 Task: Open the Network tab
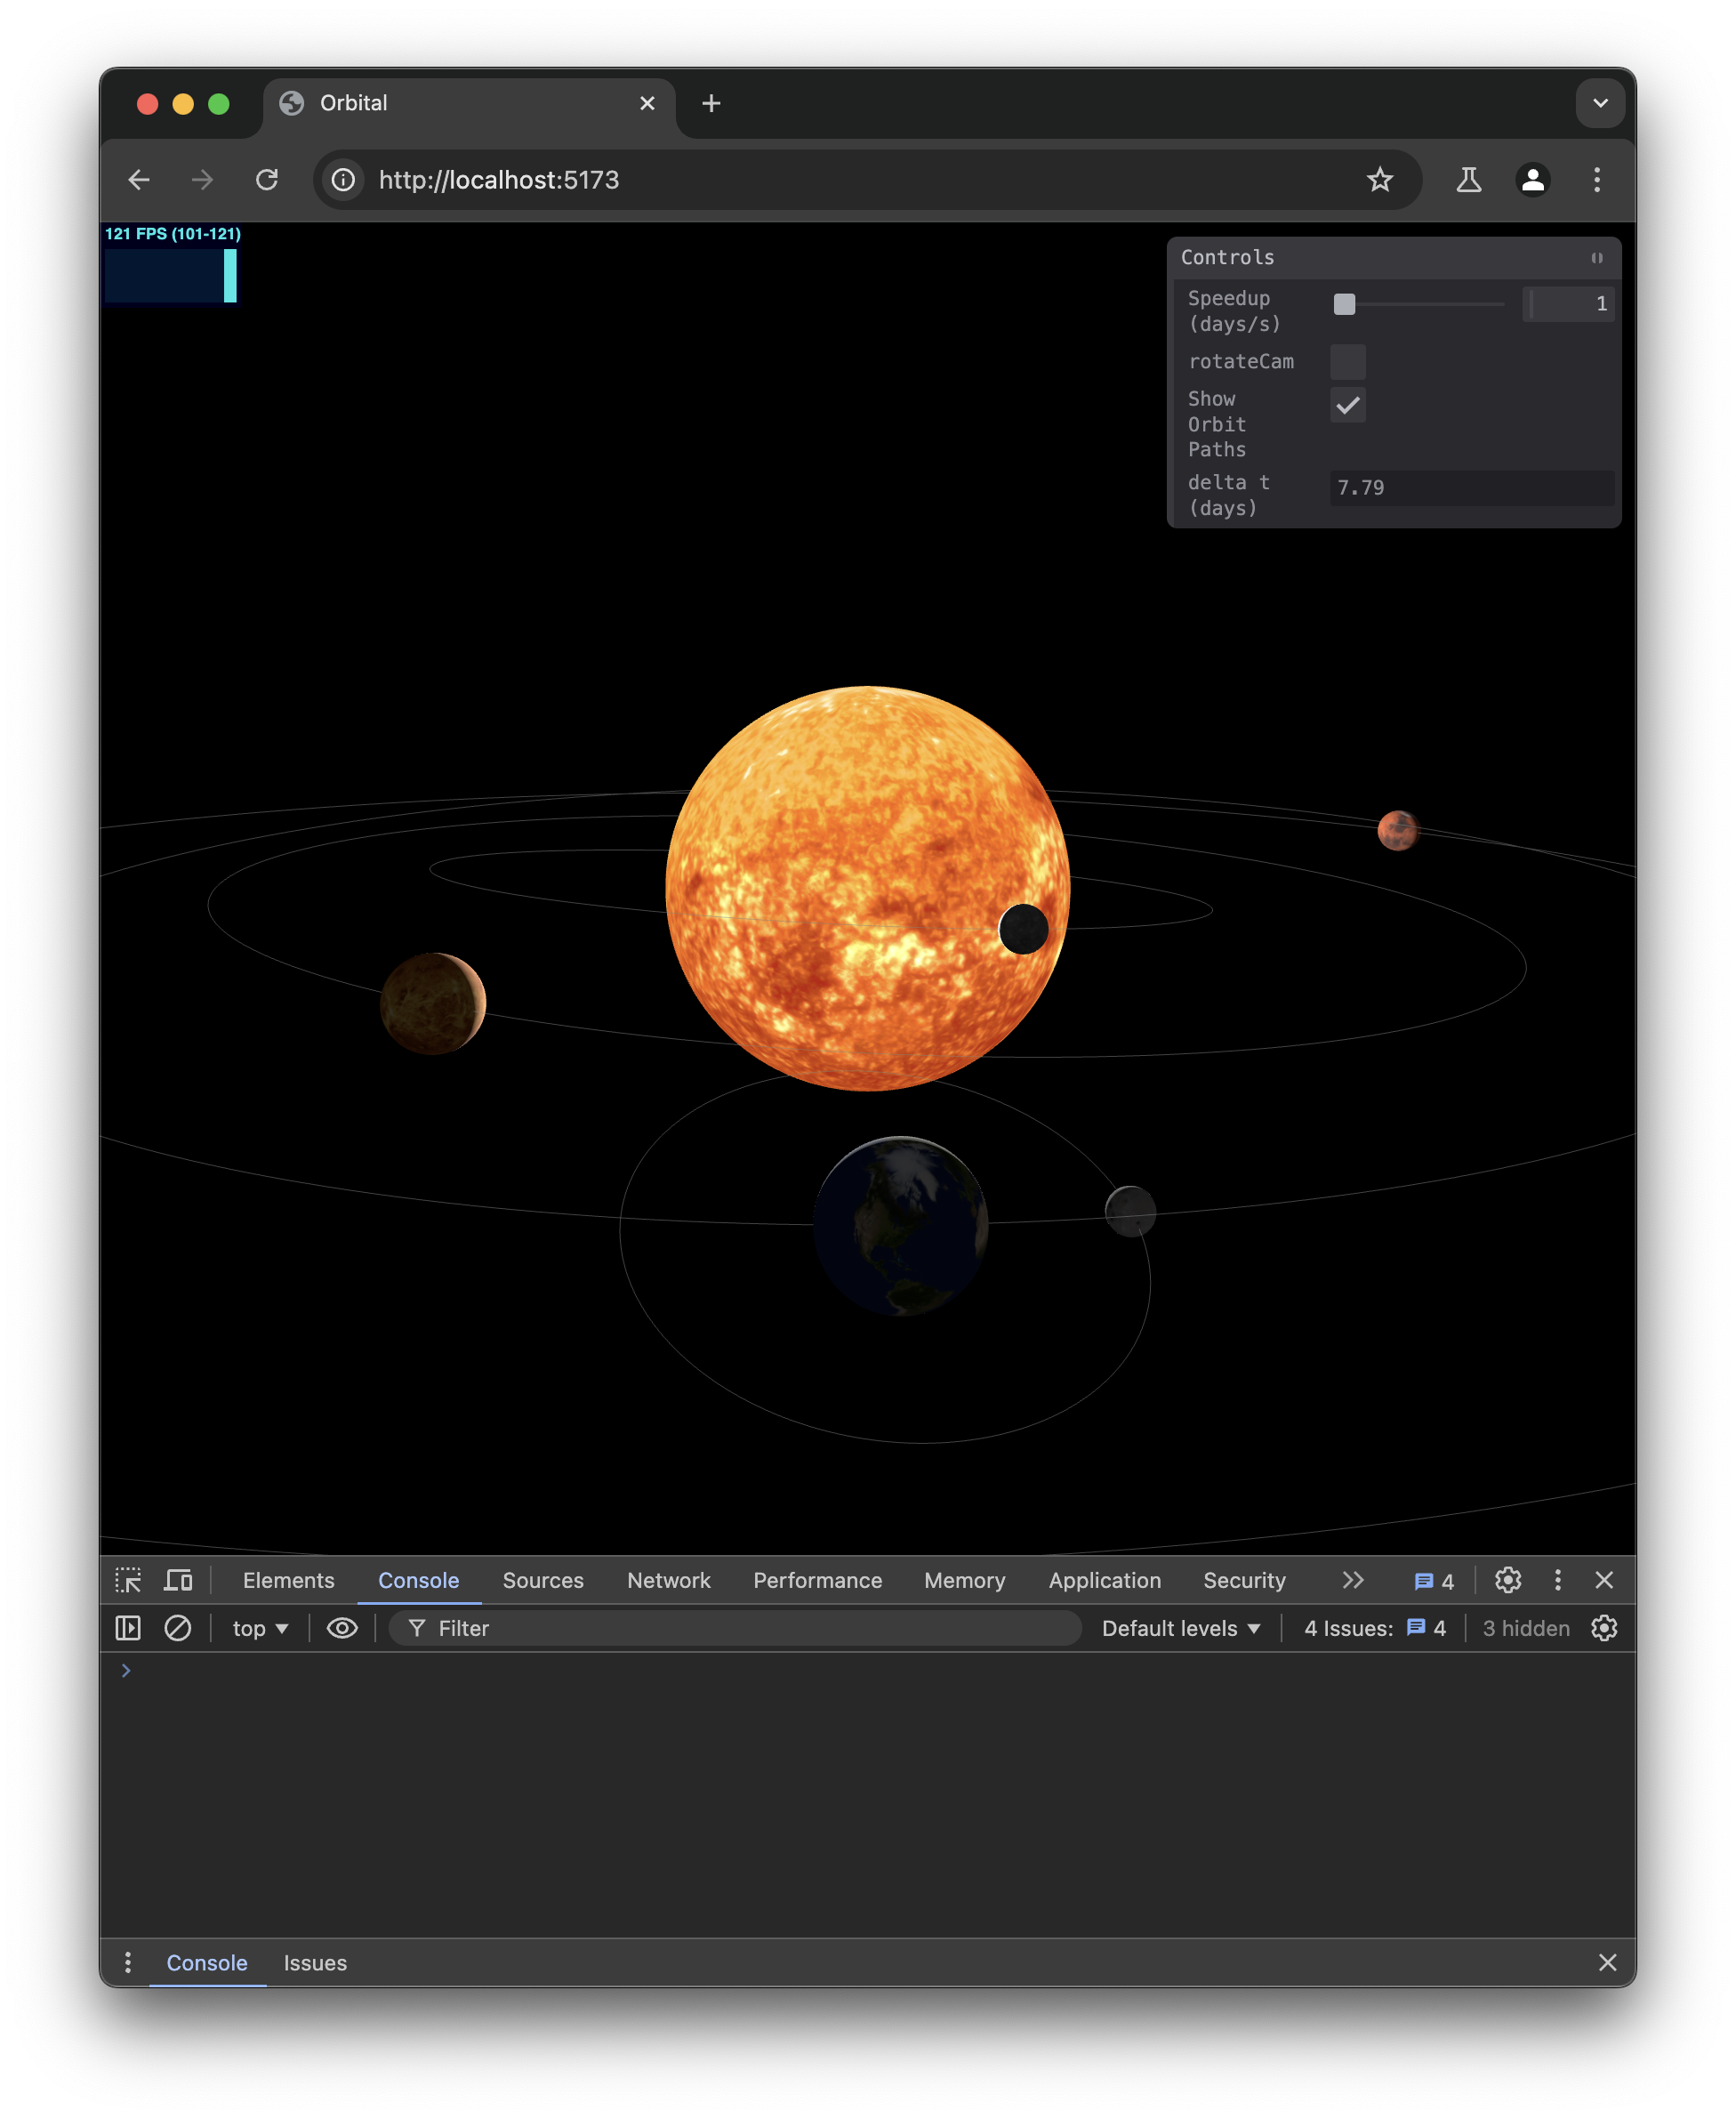click(669, 1580)
